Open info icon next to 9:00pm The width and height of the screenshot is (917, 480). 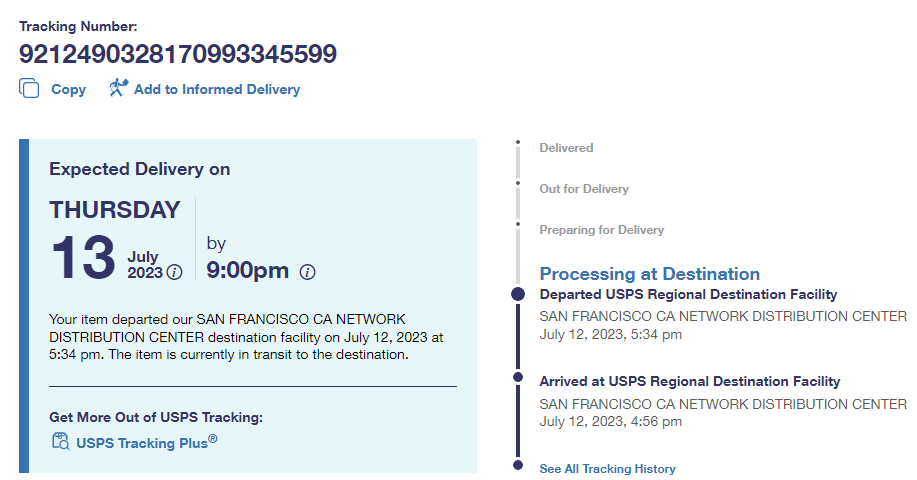308,272
